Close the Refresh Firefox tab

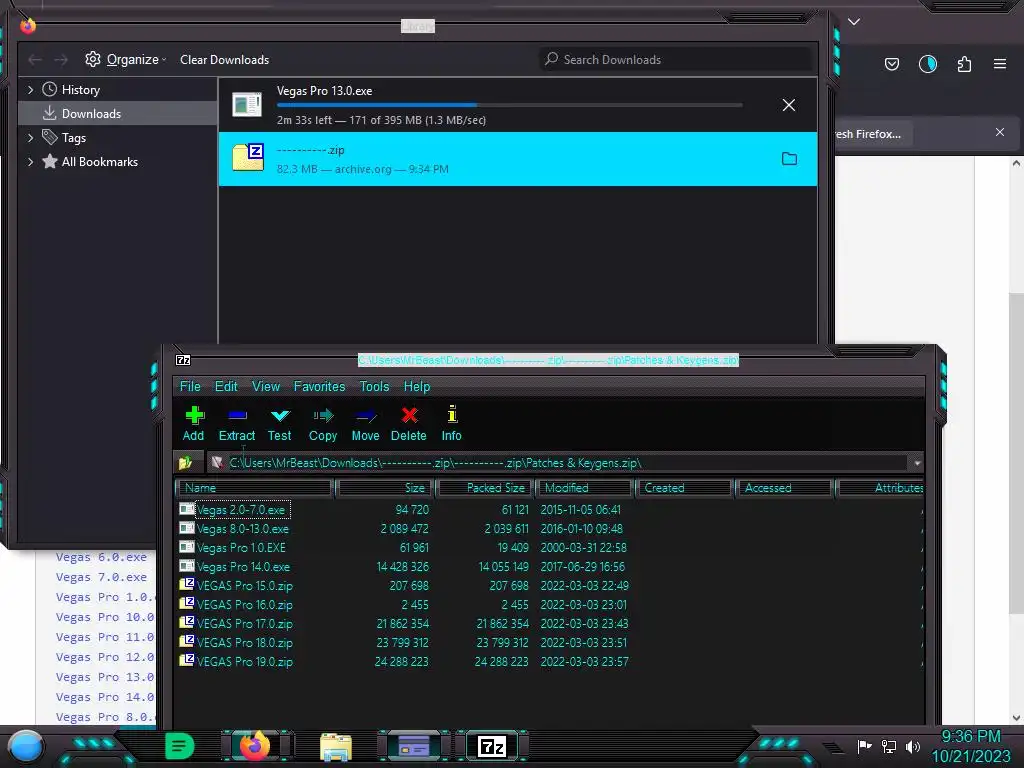(x=1000, y=133)
